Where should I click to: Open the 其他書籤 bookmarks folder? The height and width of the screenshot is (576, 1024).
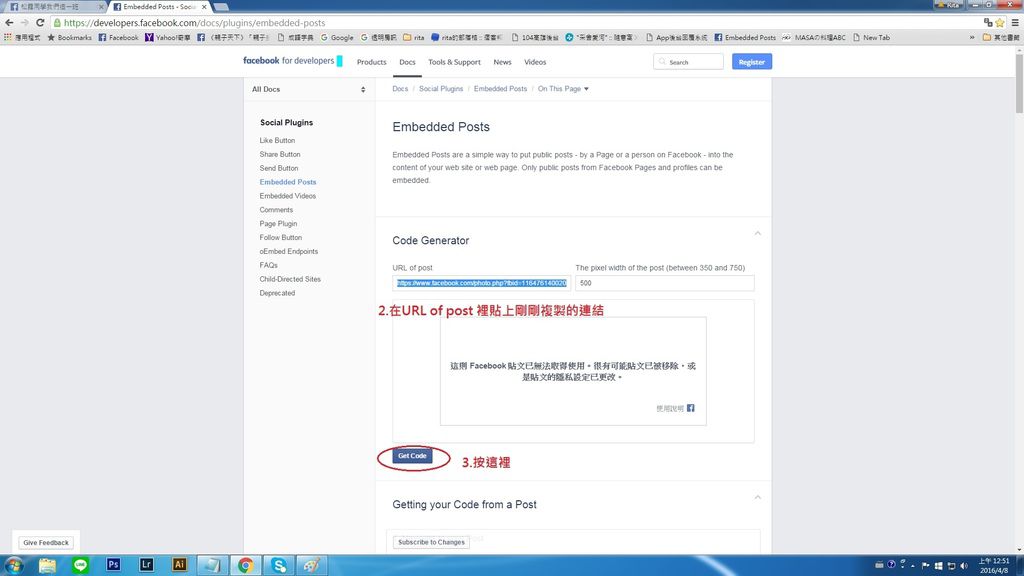tap(1001, 37)
